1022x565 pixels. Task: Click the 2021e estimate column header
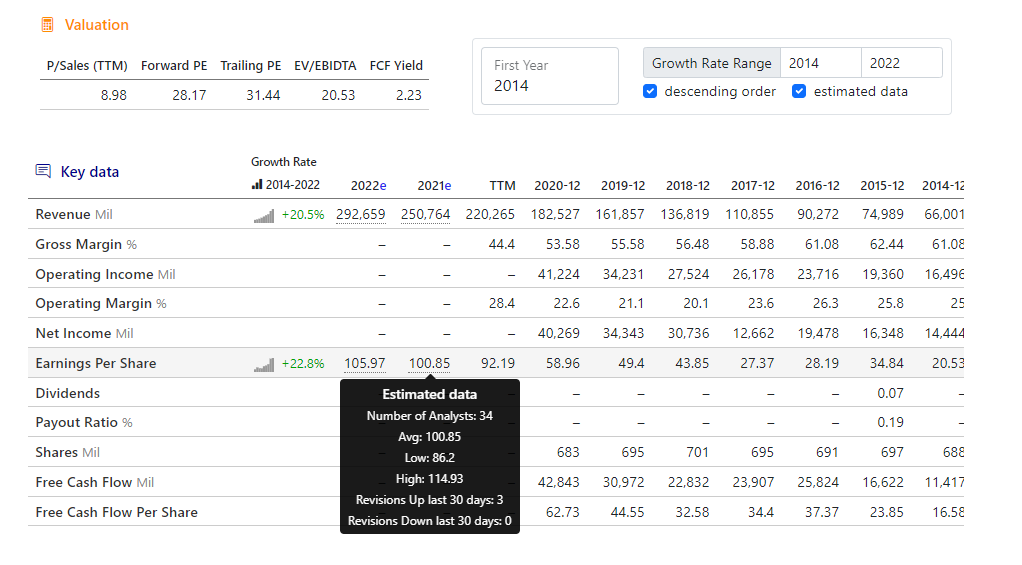pyautogui.click(x=434, y=186)
